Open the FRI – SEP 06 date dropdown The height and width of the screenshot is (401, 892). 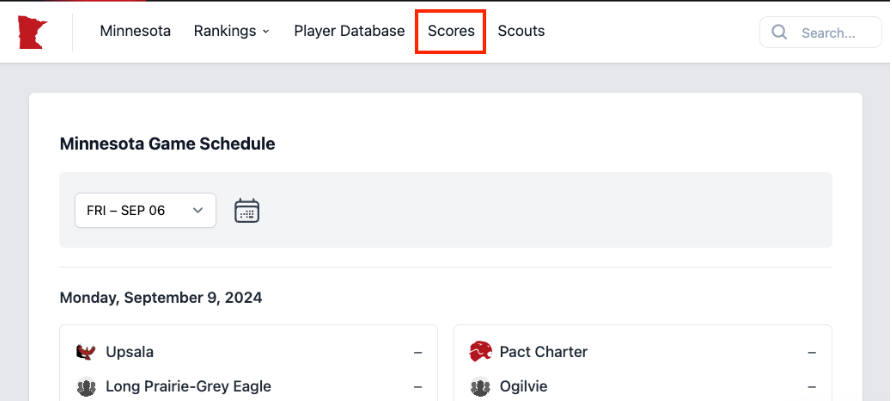(x=146, y=210)
